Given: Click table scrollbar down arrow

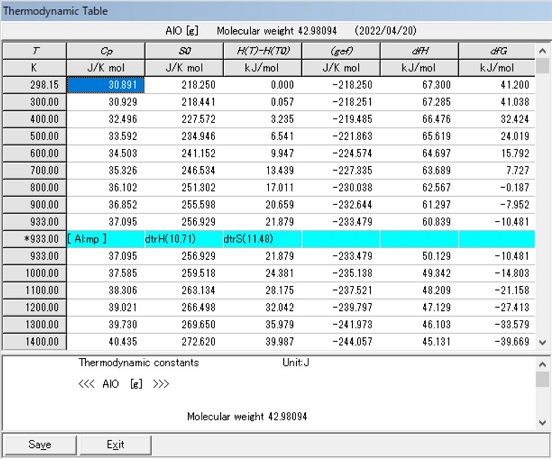Looking at the screenshot, I should 542,342.
